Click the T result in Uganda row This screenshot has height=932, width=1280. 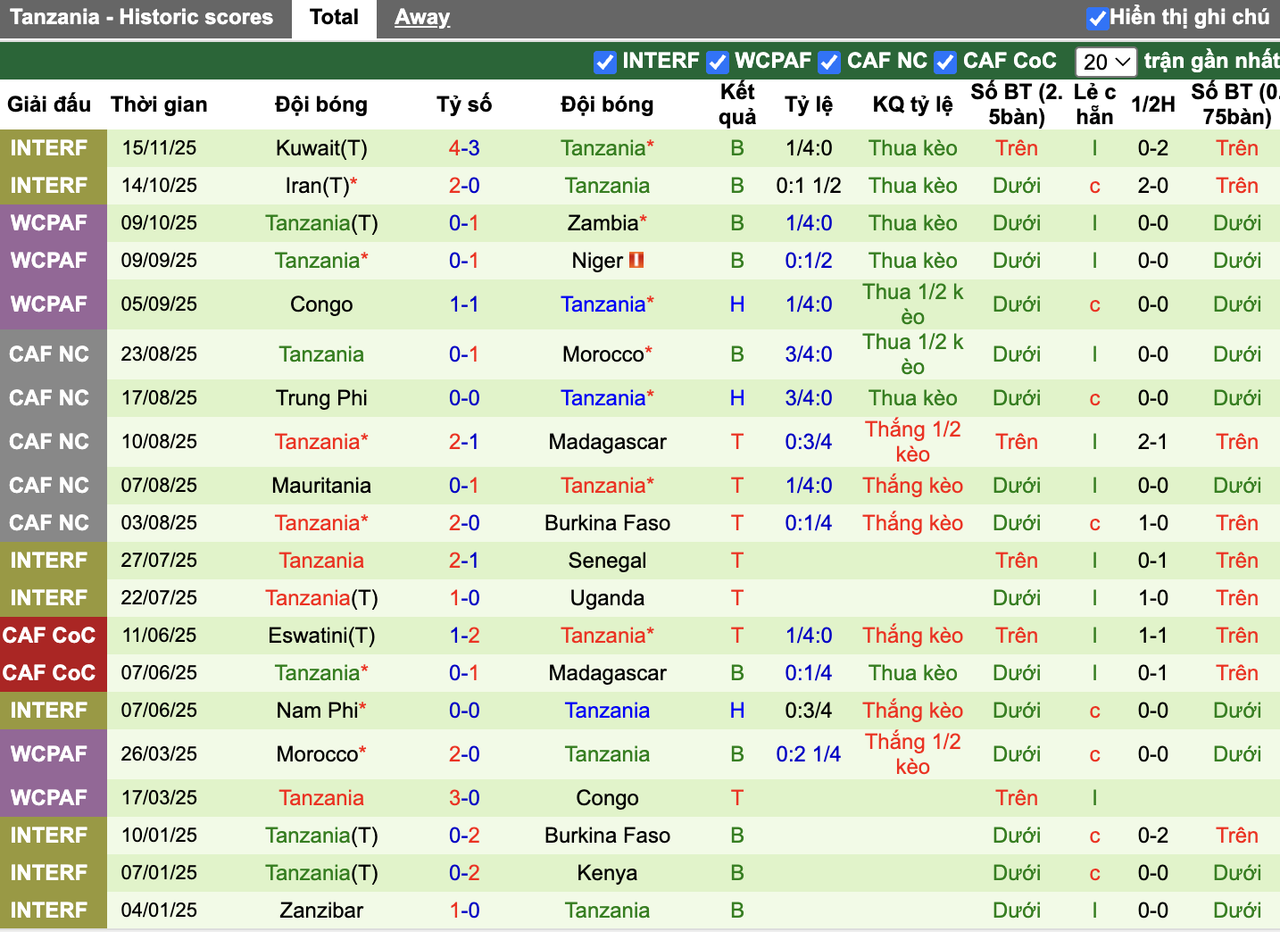tap(737, 598)
